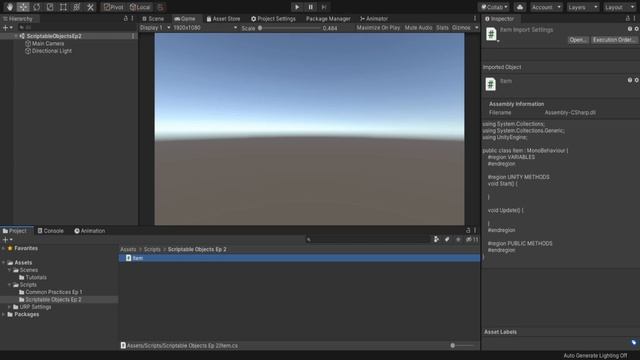Open Hierarchy panel options menu

[132, 18]
